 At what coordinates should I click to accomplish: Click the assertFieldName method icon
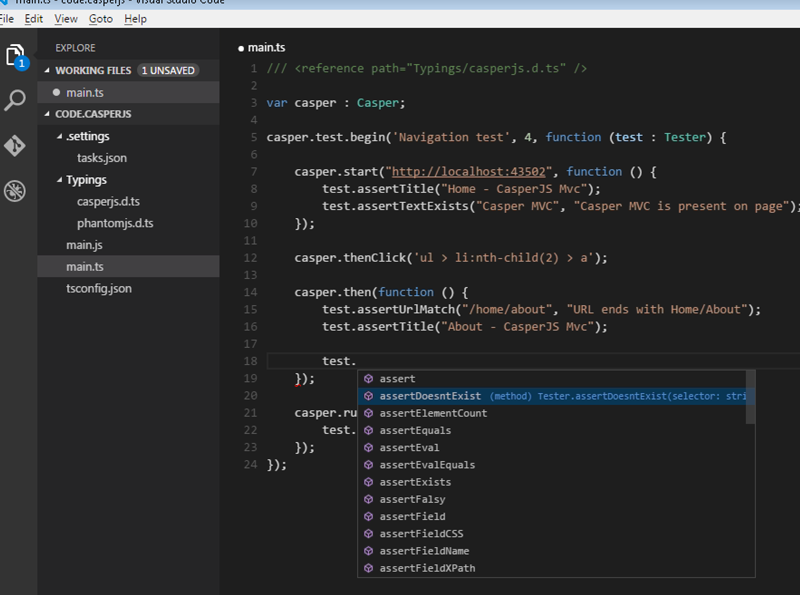click(x=368, y=551)
